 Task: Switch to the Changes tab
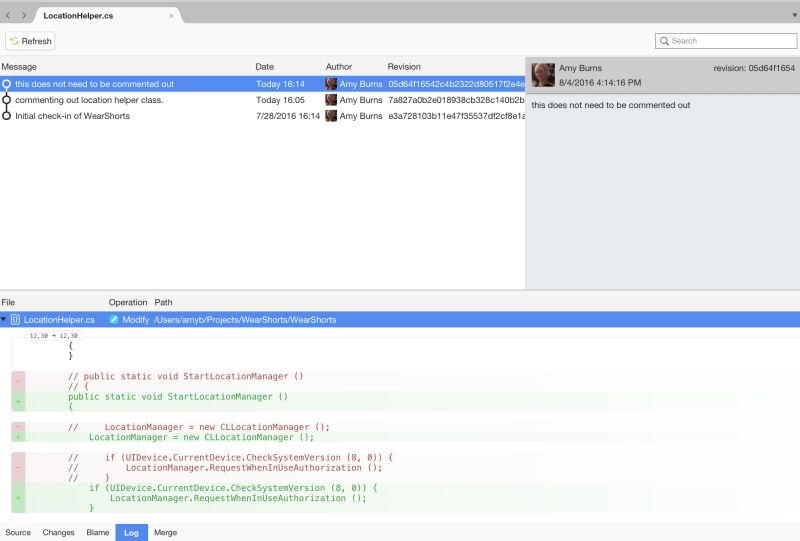[x=58, y=532]
